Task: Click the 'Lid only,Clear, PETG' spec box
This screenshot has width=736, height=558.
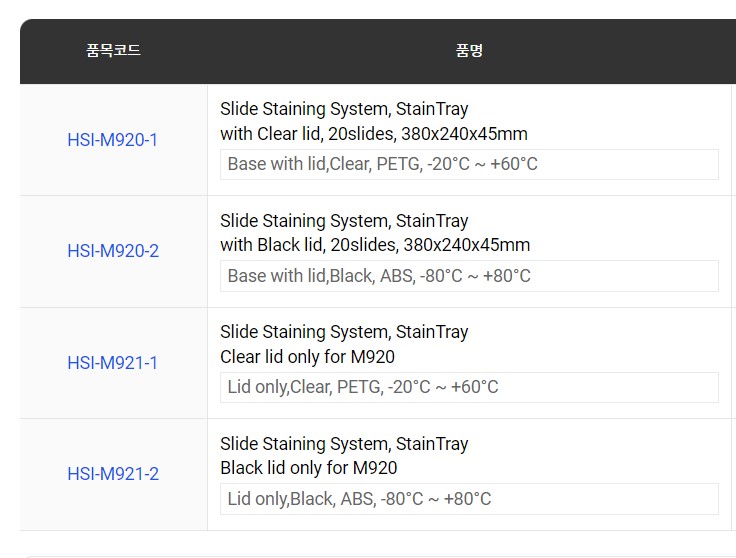Action: tap(469, 387)
